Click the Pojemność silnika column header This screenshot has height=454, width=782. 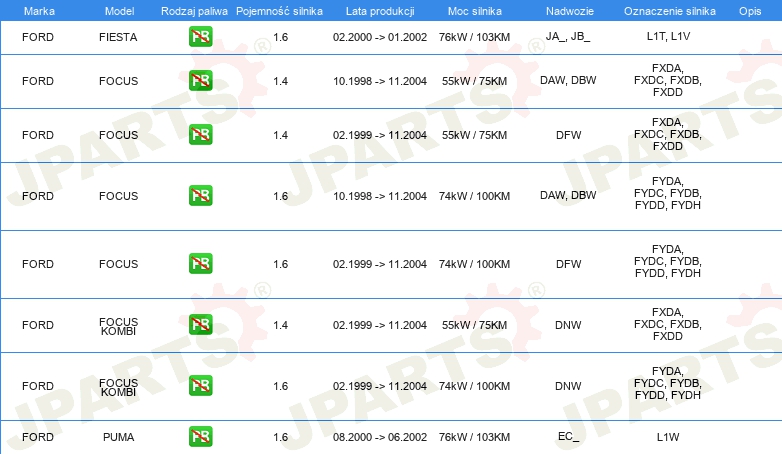(x=279, y=11)
